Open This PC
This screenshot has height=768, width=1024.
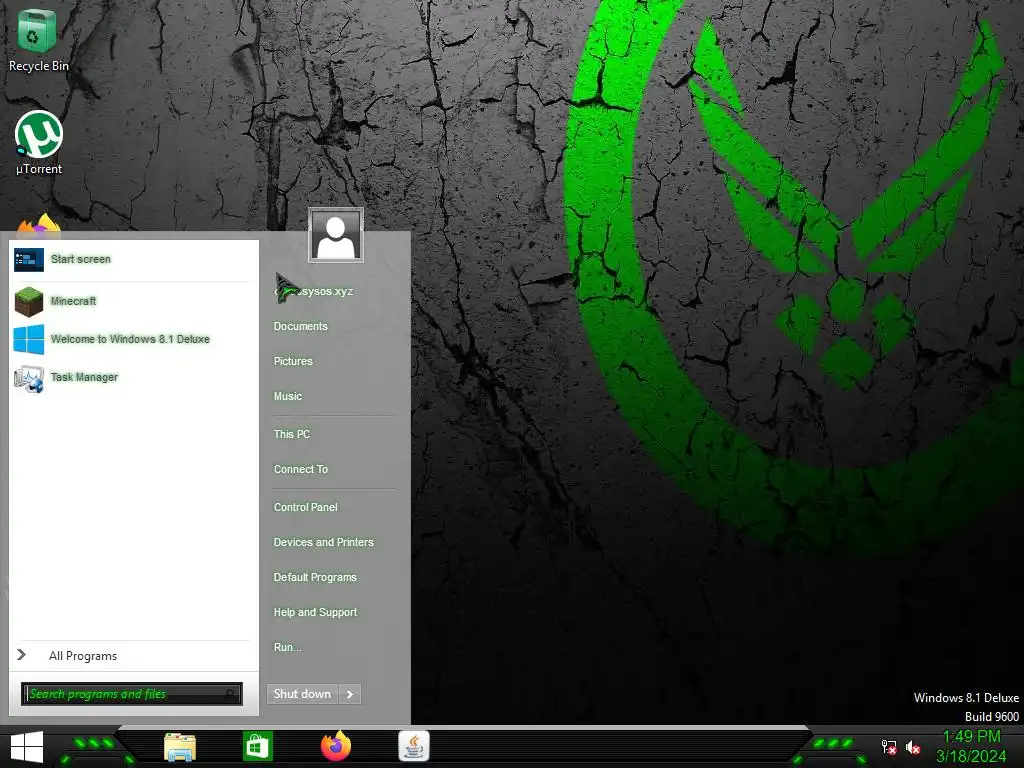292,434
